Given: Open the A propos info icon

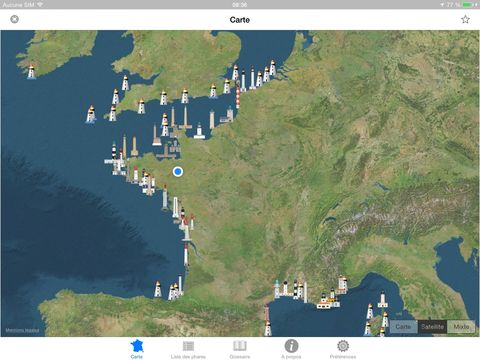Looking at the screenshot, I should (291, 349).
